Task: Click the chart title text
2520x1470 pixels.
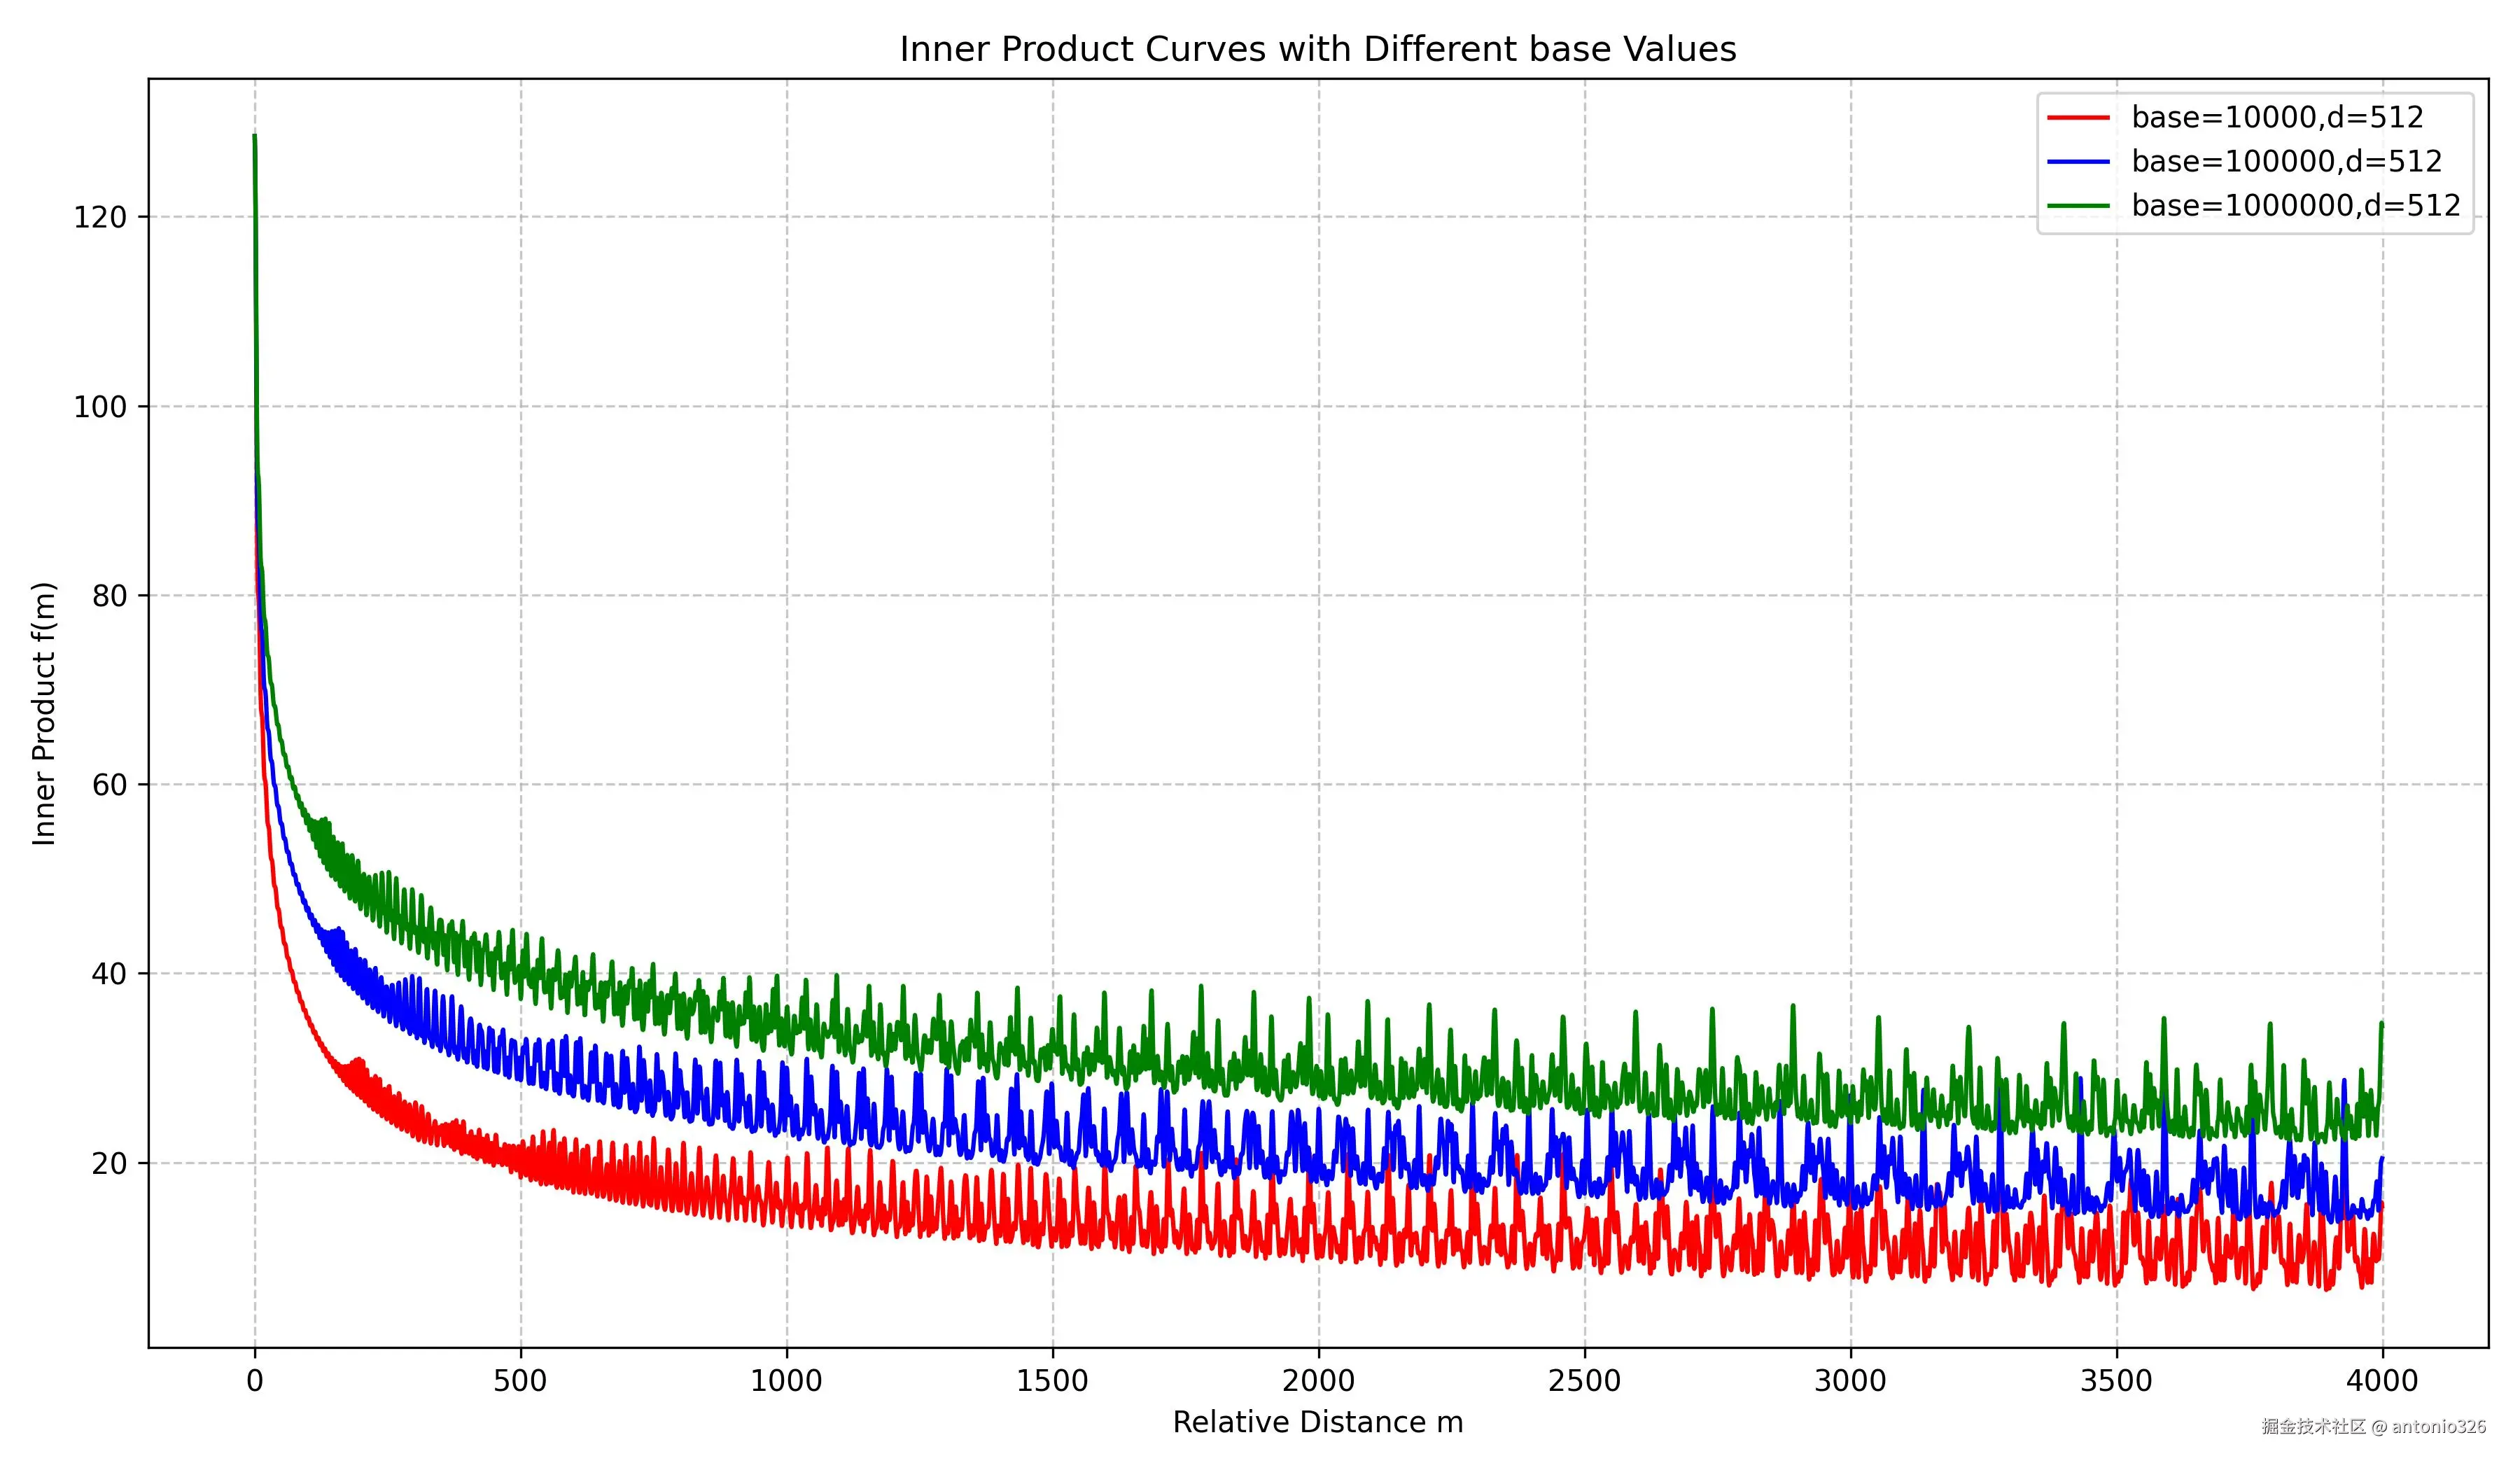Action: point(1317,49)
